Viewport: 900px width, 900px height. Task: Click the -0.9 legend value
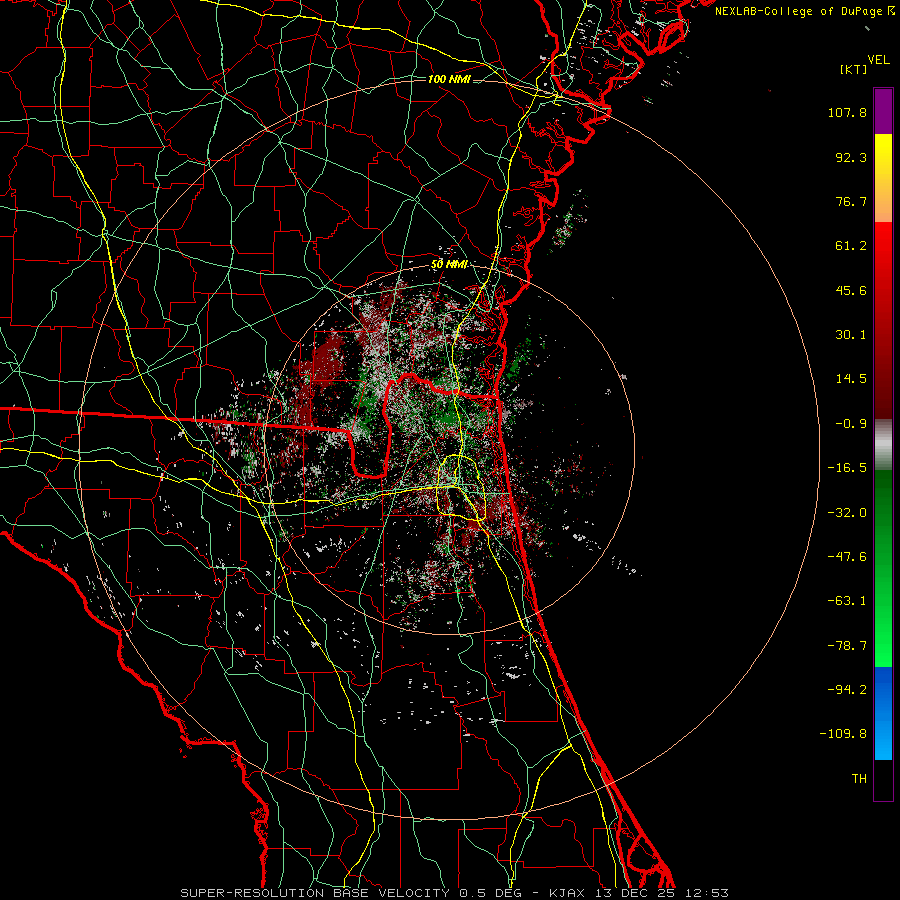tap(851, 424)
